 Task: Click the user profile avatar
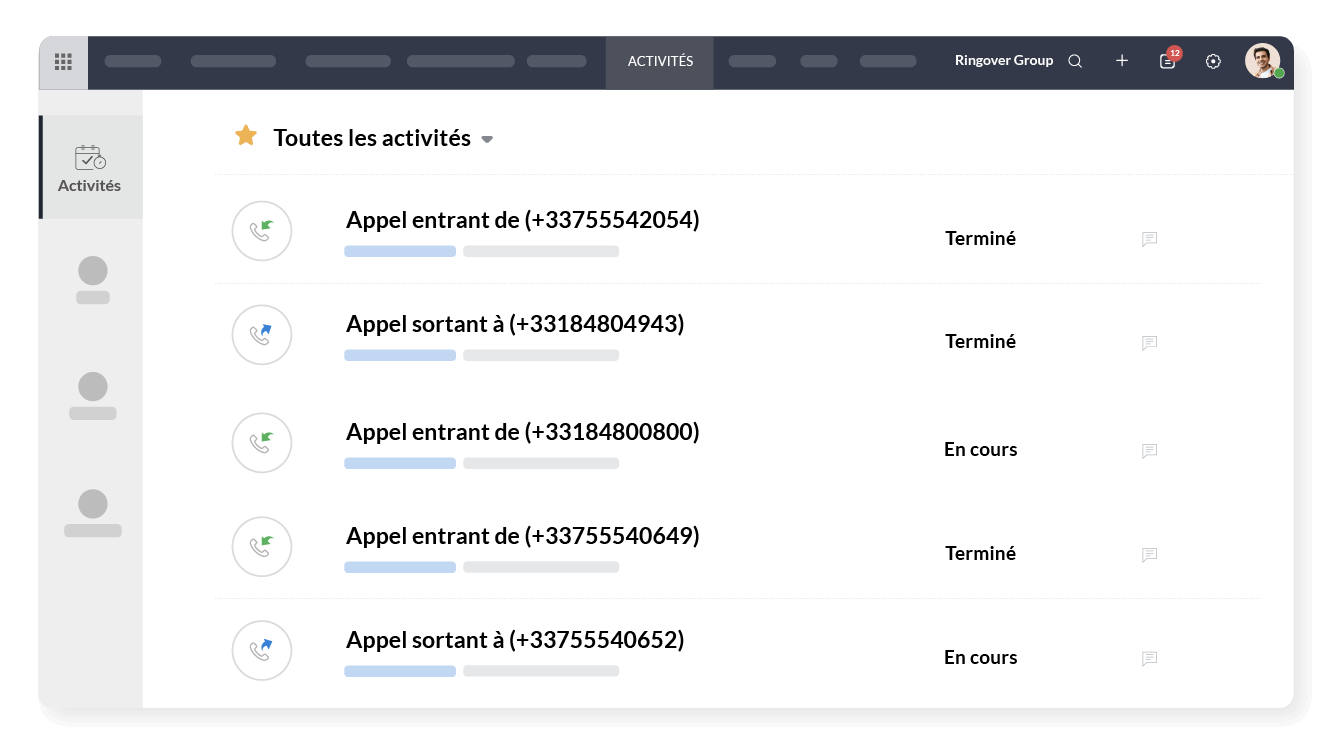[x=1262, y=61]
